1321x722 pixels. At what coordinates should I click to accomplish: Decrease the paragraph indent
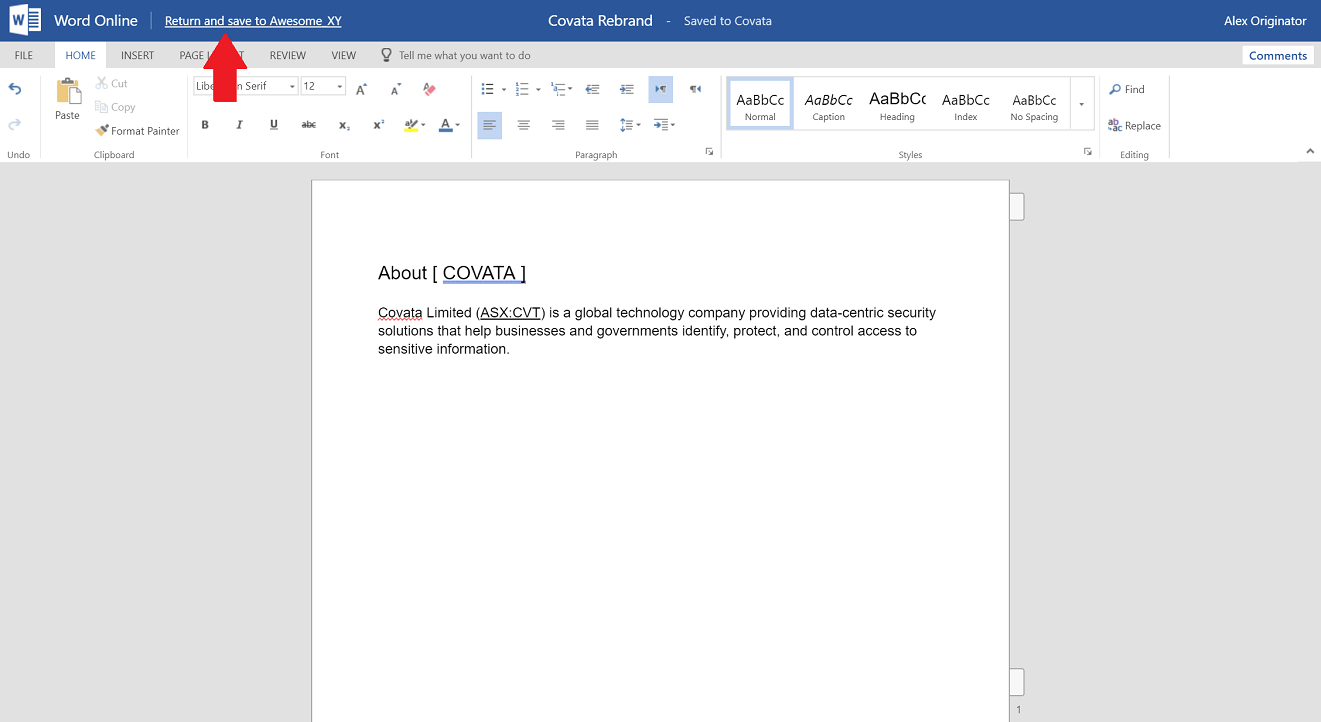pyautogui.click(x=592, y=89)
